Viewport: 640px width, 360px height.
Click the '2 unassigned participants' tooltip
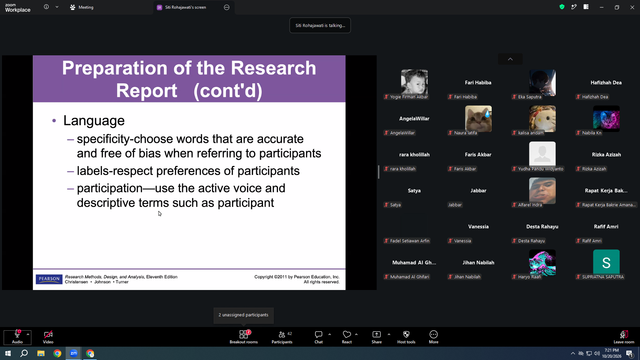[x=244, y=315]
